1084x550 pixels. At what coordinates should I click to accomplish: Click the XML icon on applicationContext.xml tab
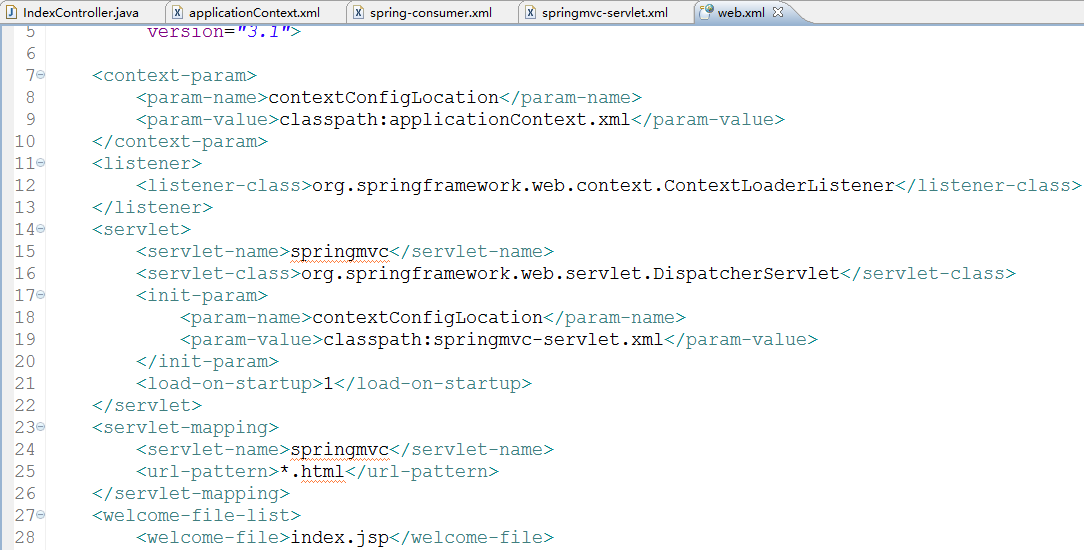tap(178, 12)
